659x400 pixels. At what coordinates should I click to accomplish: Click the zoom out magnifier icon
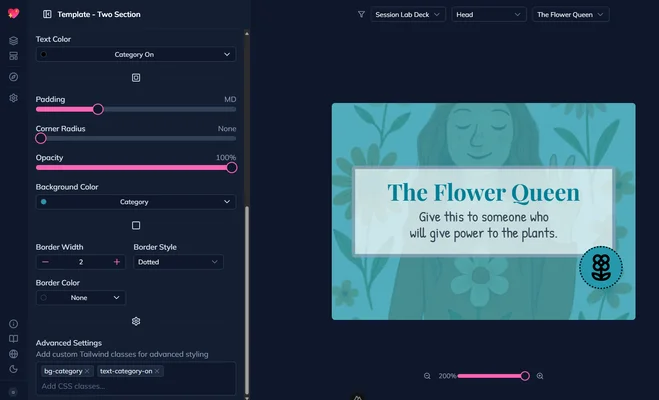427,376
